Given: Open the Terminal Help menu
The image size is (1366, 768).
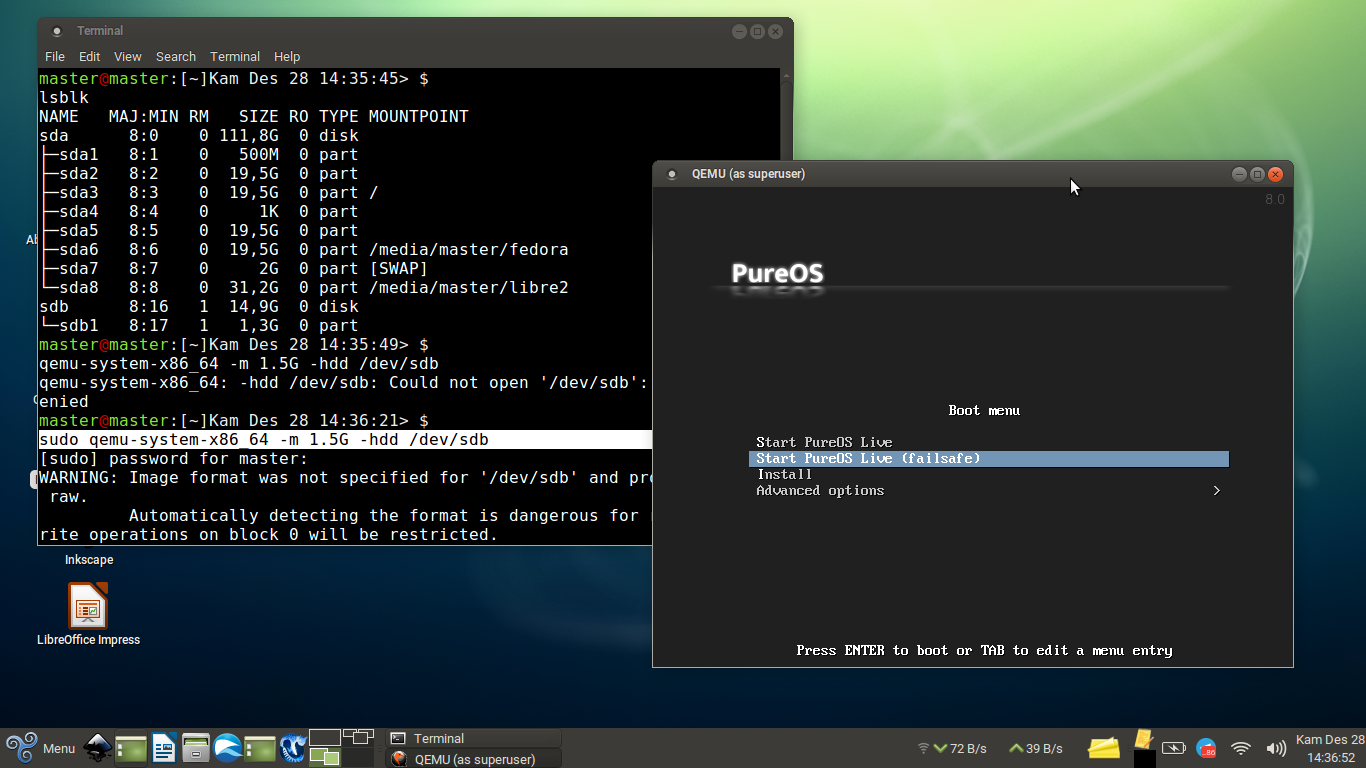Looking at the screenshot, I should pyautogui.click(x=287, y=56).
